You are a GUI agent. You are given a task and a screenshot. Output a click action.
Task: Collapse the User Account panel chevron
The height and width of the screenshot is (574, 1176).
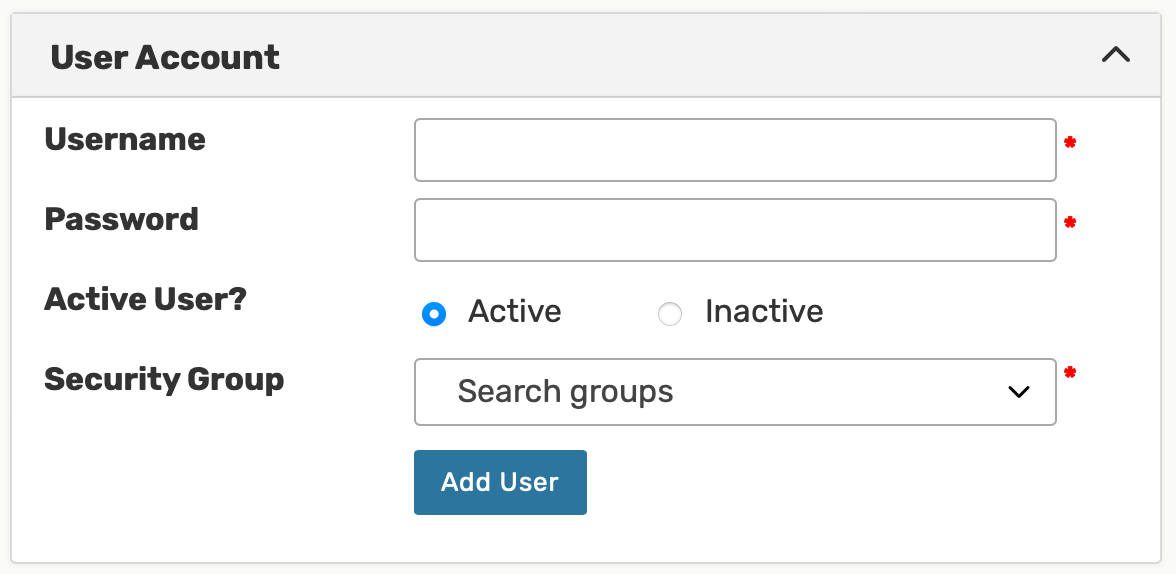pyautogui.click(x=1115, y=56)
